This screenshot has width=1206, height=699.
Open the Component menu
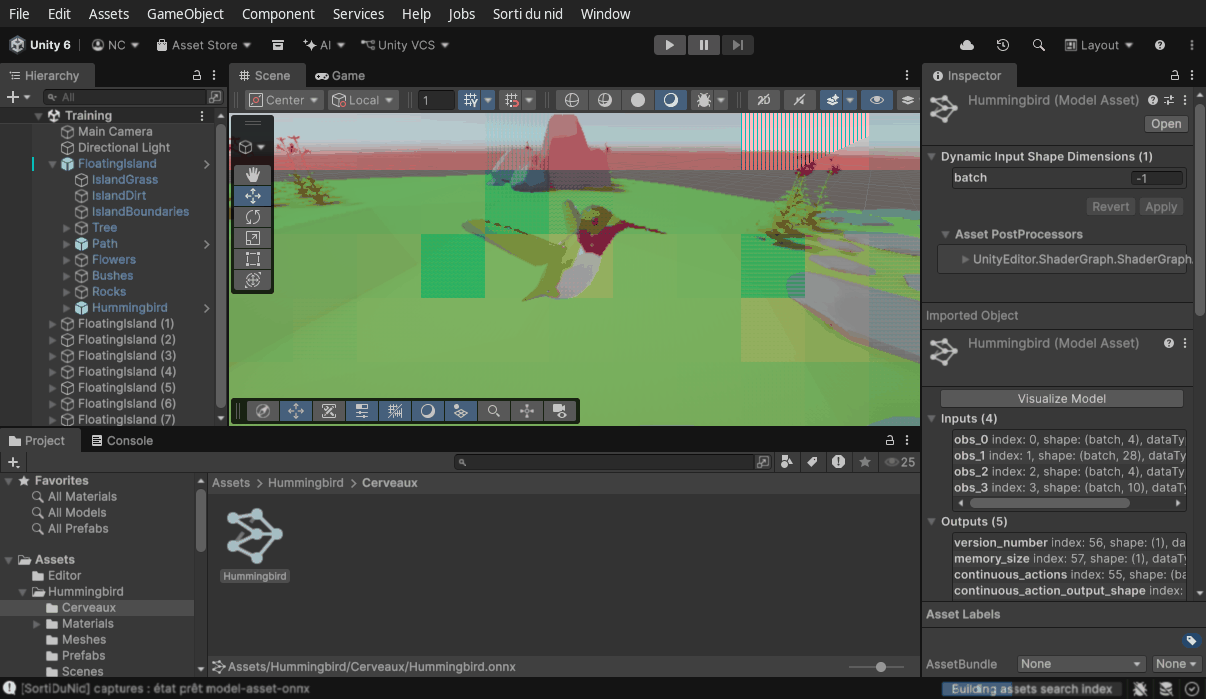(x=278, y=14)
